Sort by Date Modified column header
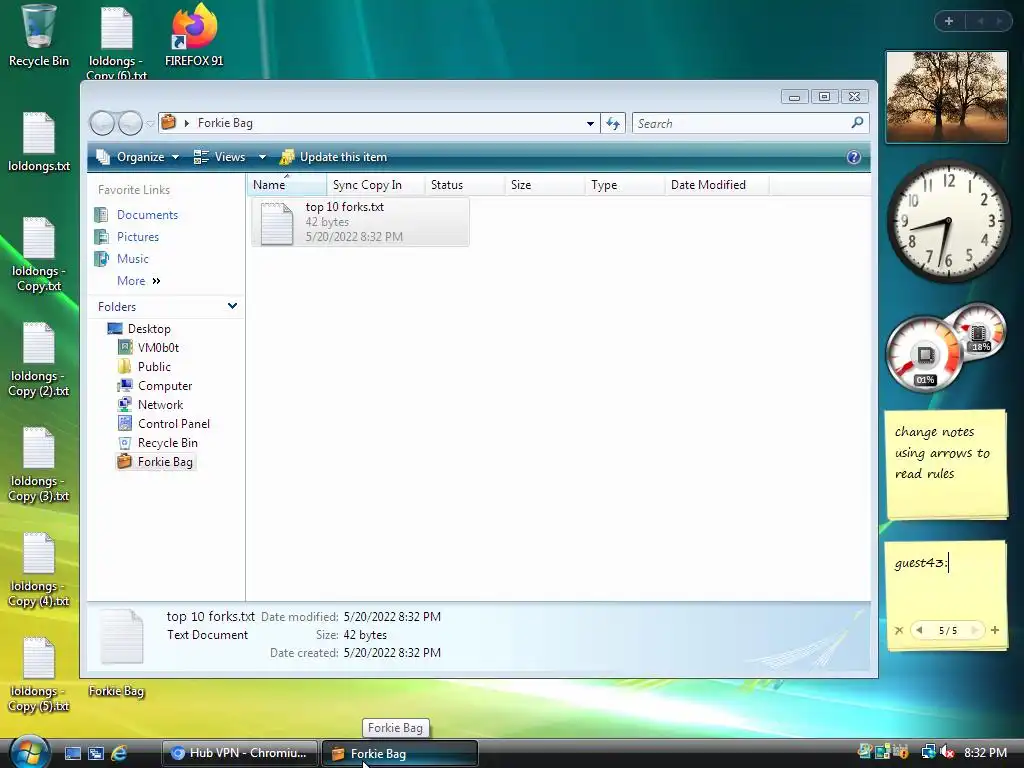This screenshot has height=768, width=1024. tap(717, 185)
